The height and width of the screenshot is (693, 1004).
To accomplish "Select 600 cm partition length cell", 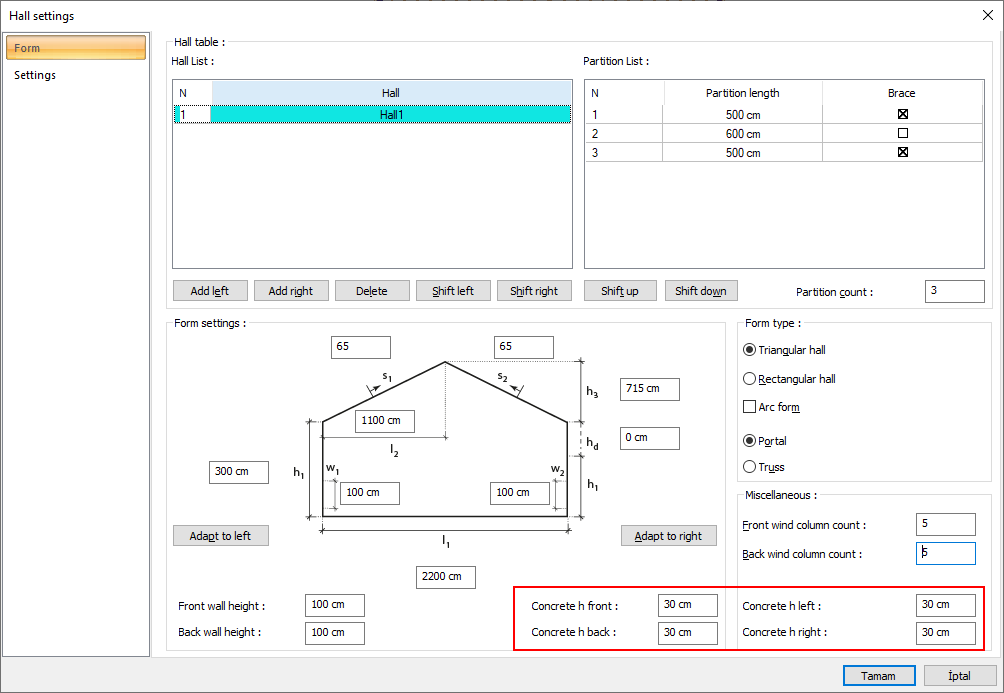I will 743,133.
